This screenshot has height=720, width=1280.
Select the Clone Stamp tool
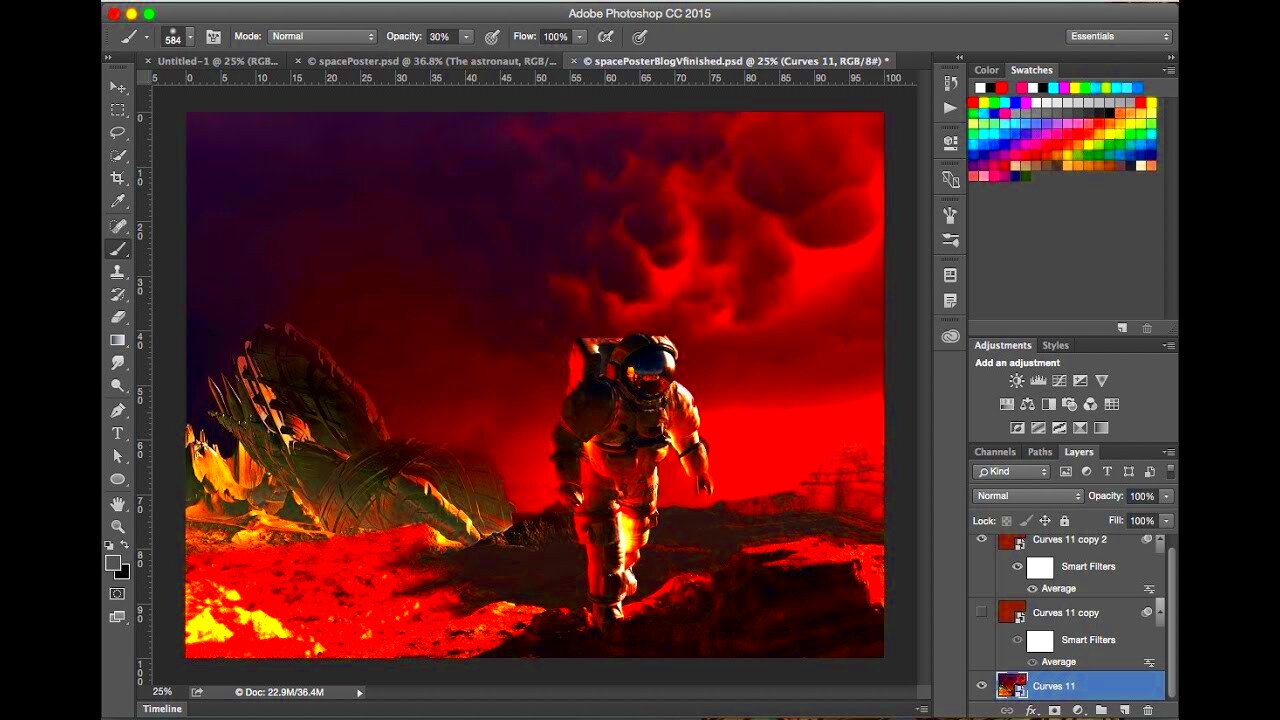pyautogui.click(x=118, y=272)
